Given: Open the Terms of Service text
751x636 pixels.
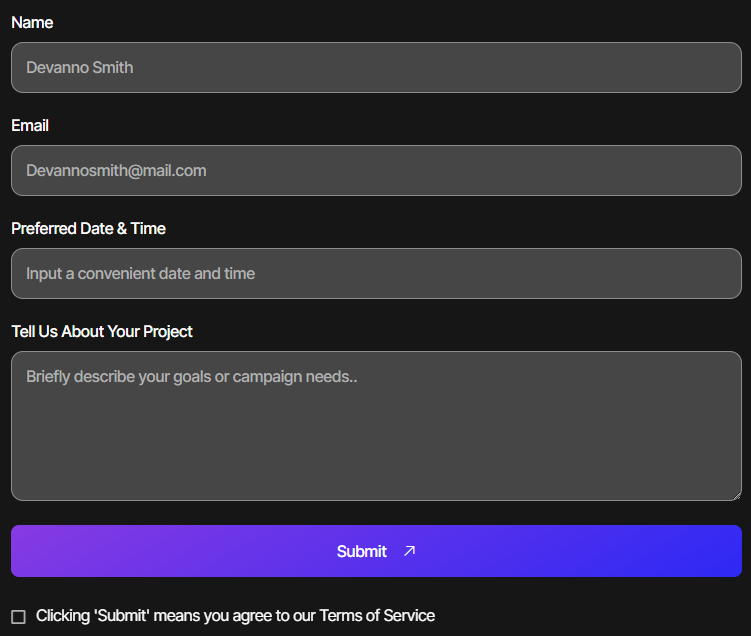Looking at the screenshot, I should pyautogui.click(x=377, y=616).
